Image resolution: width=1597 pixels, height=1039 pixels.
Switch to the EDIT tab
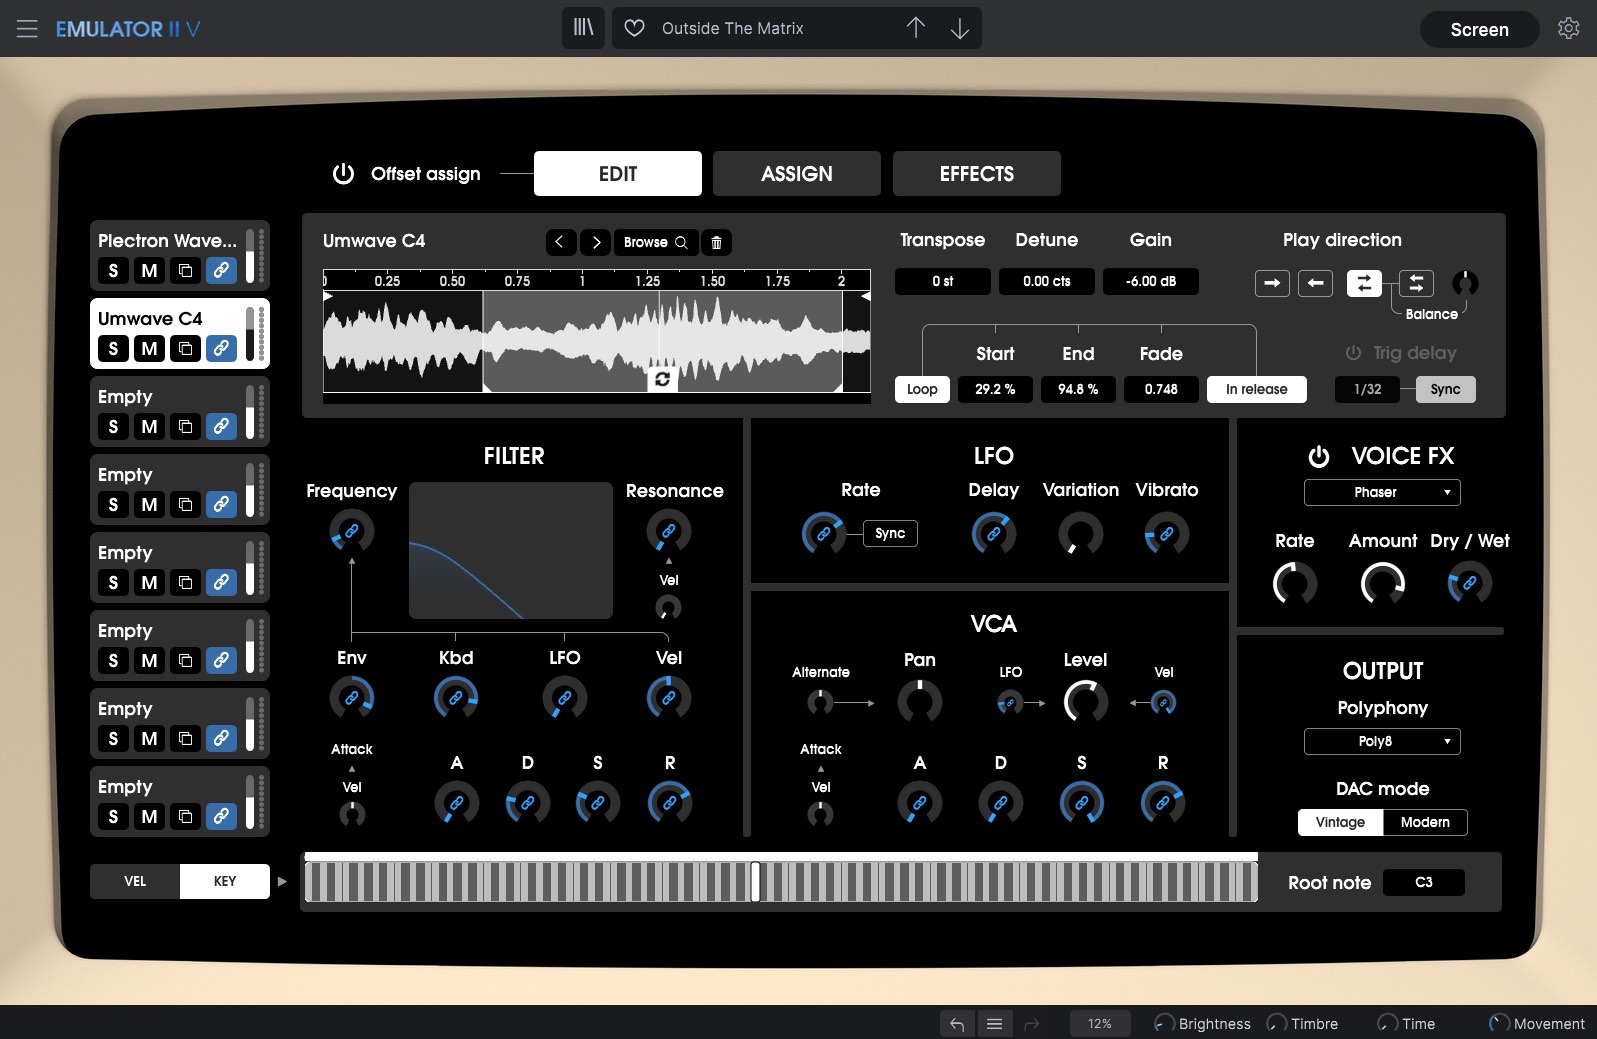click(618, 173)
